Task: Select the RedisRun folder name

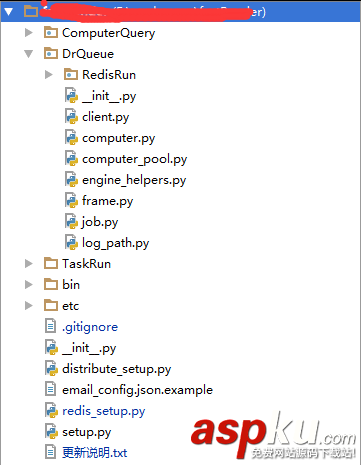Action: pos(109,75)
